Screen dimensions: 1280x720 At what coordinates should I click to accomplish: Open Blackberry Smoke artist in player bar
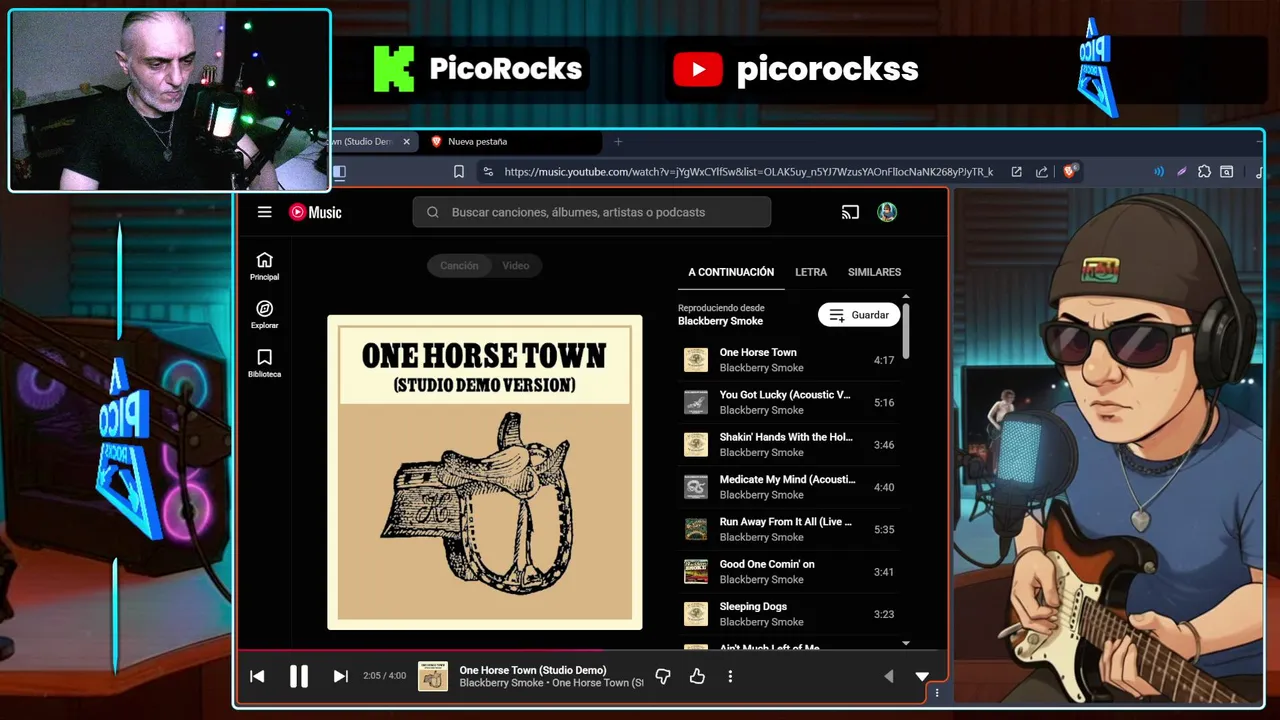click(501, 683)
